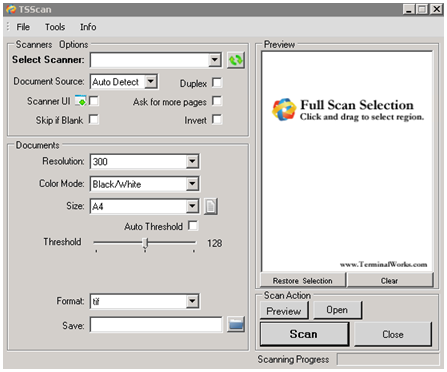Click the Threshold value 128
Screen dimensions: 447x372
pyautogui.click(x=215, y=243)
